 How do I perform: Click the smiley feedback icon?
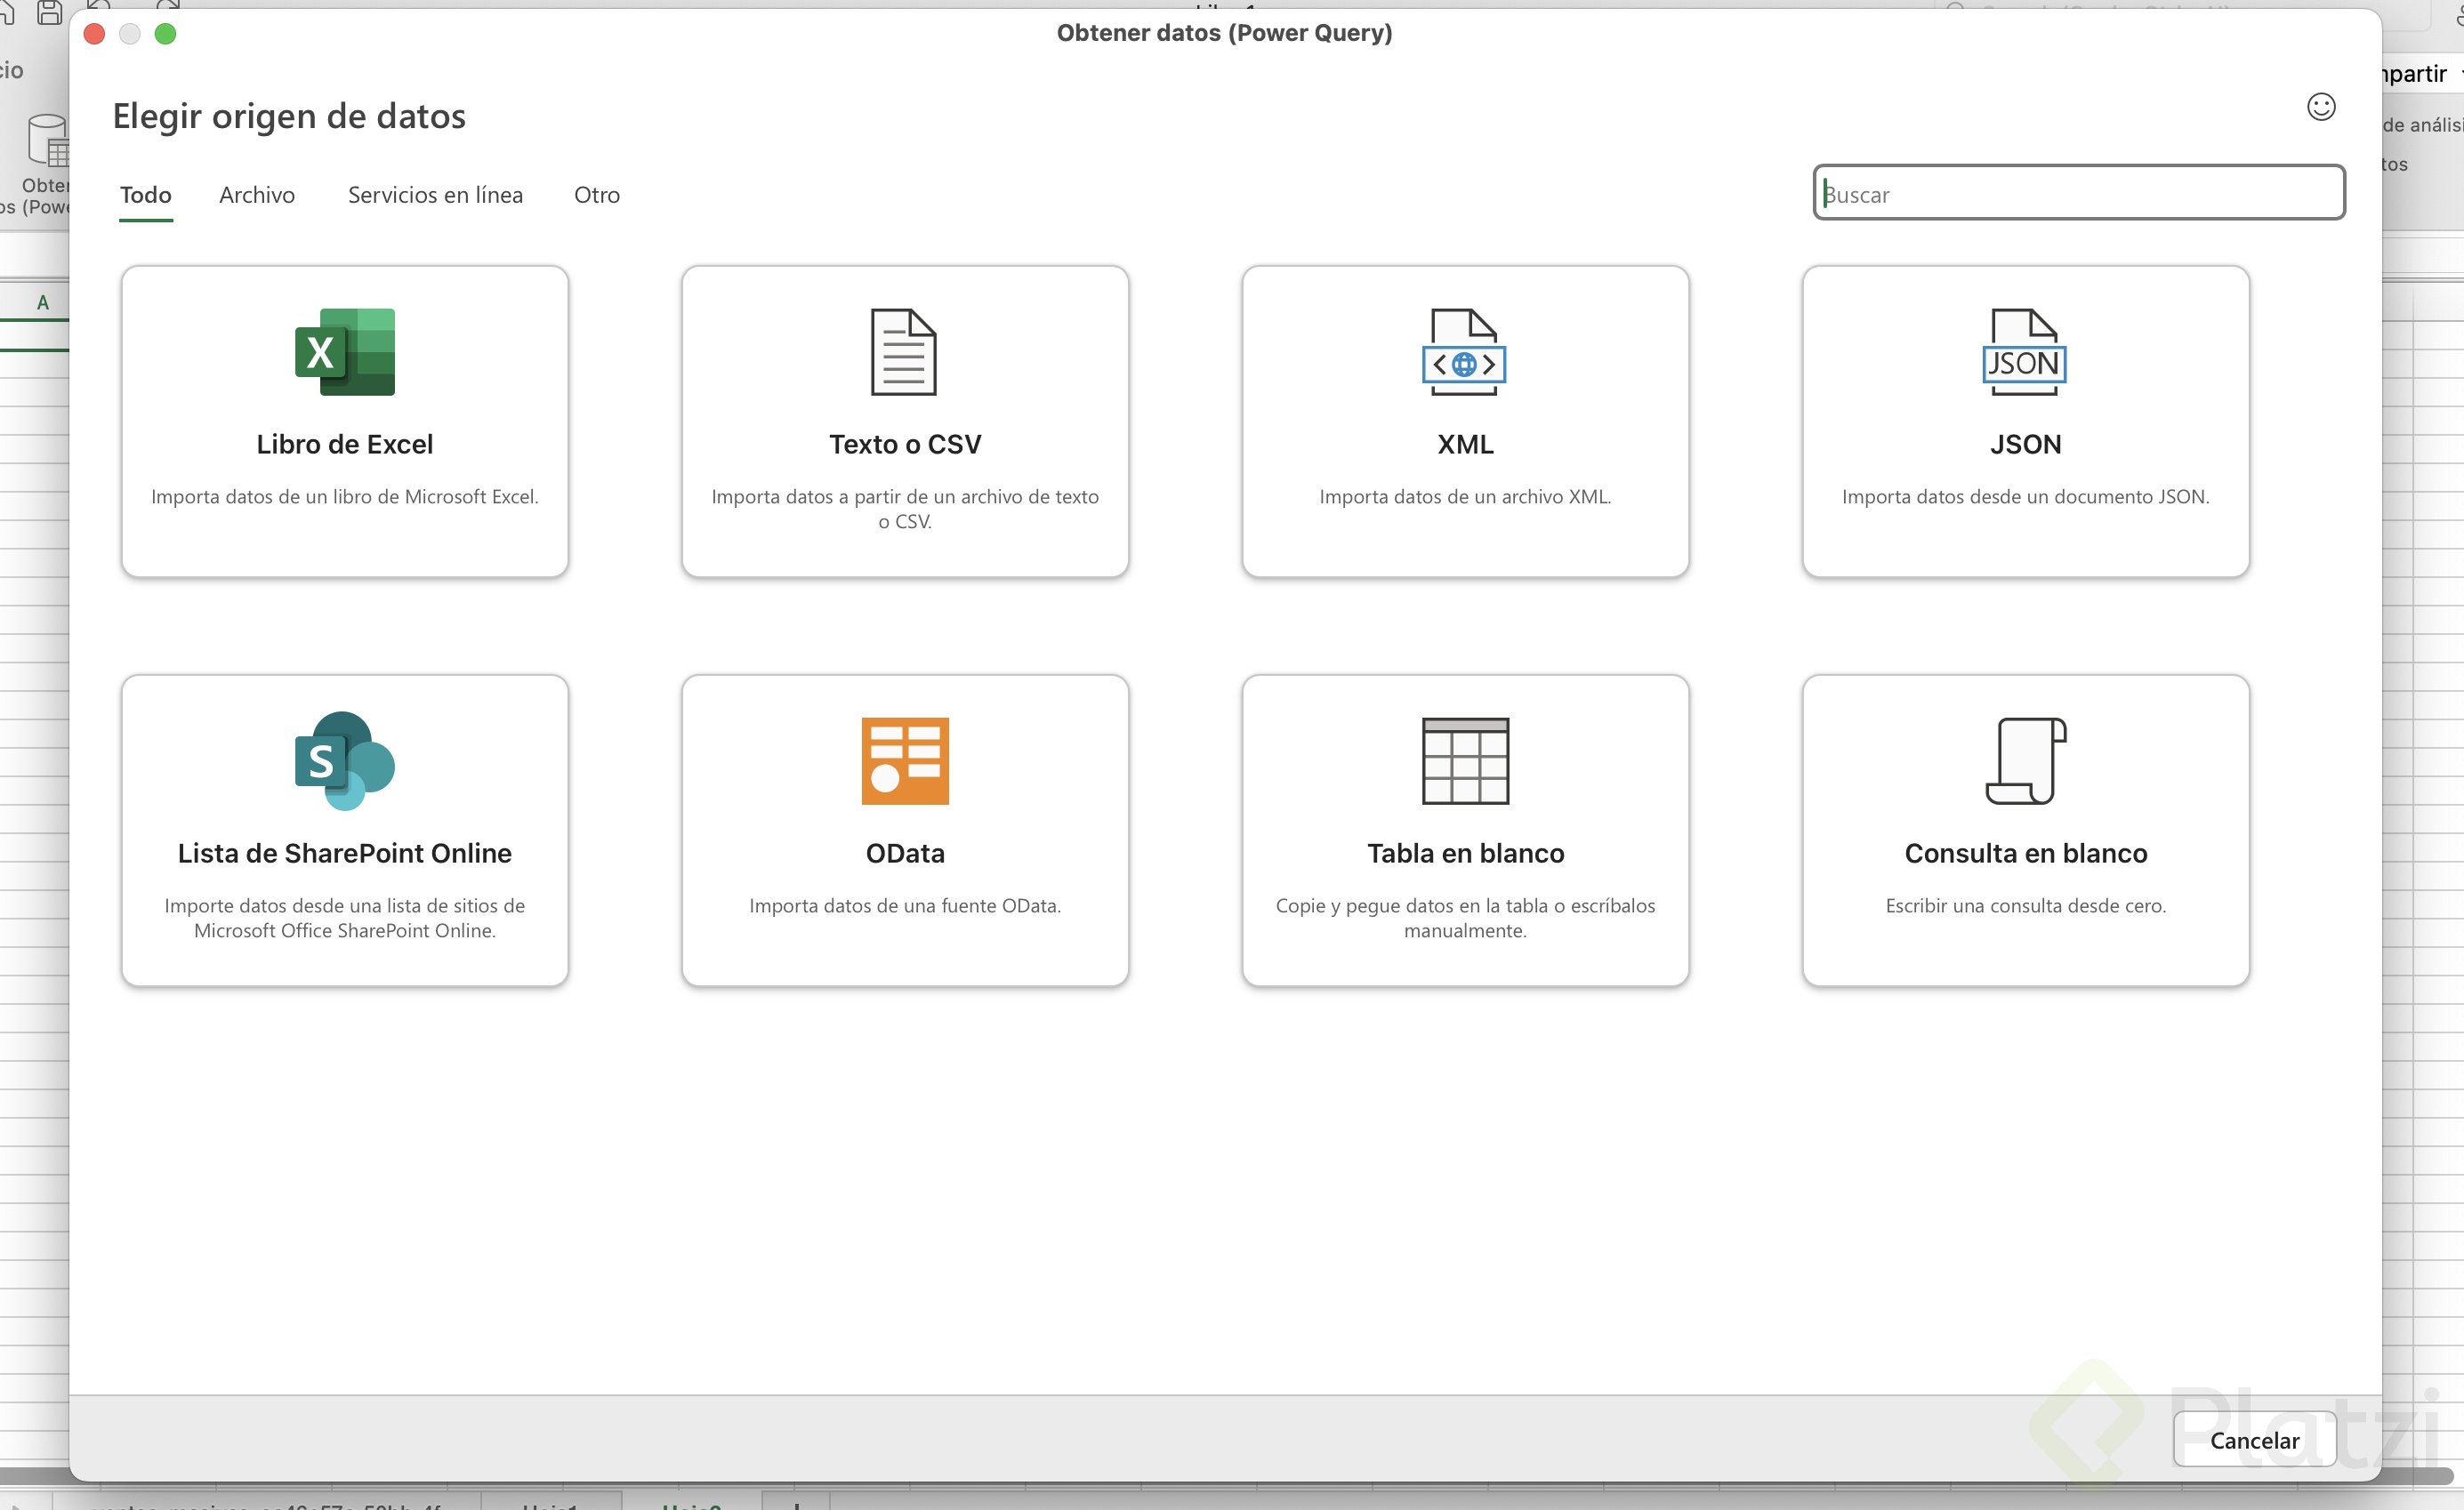(x=2320, y=107)
